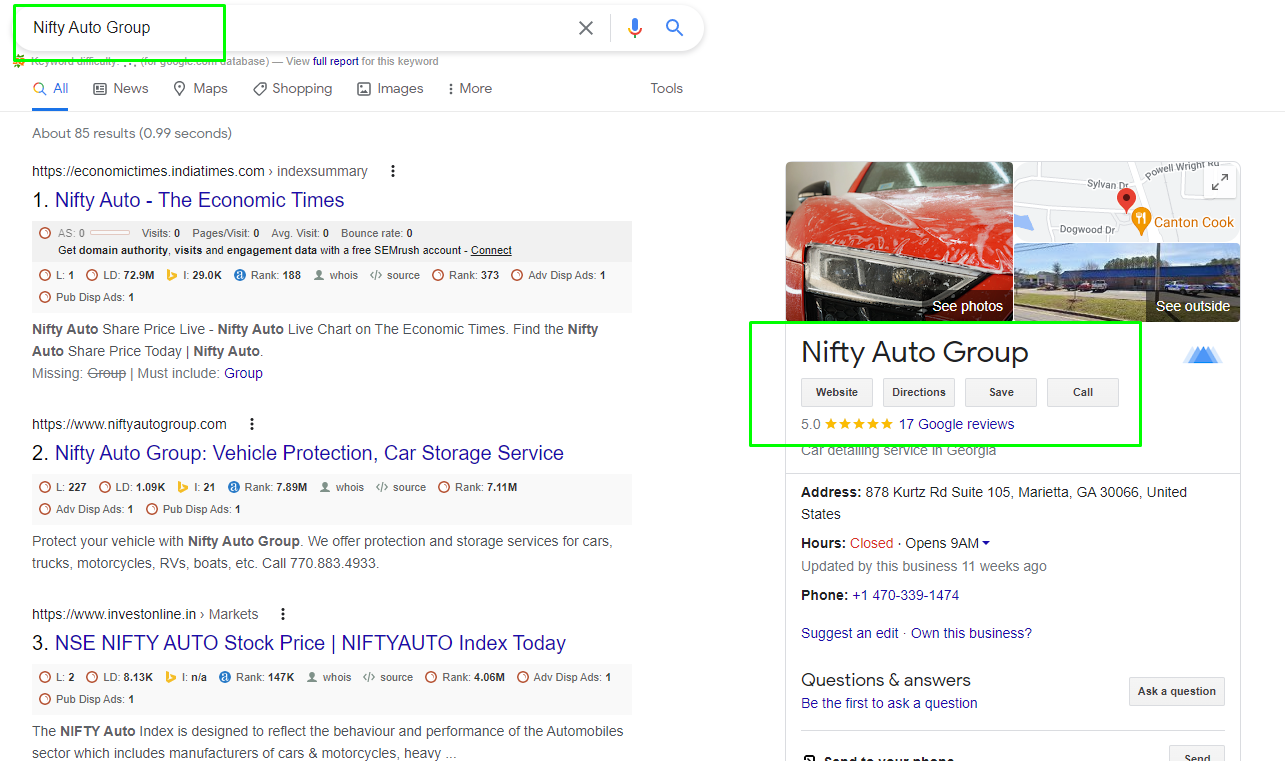Click the Alexa Rank: 188 metric
The image size is (1285, 761).
coord(267,275)
